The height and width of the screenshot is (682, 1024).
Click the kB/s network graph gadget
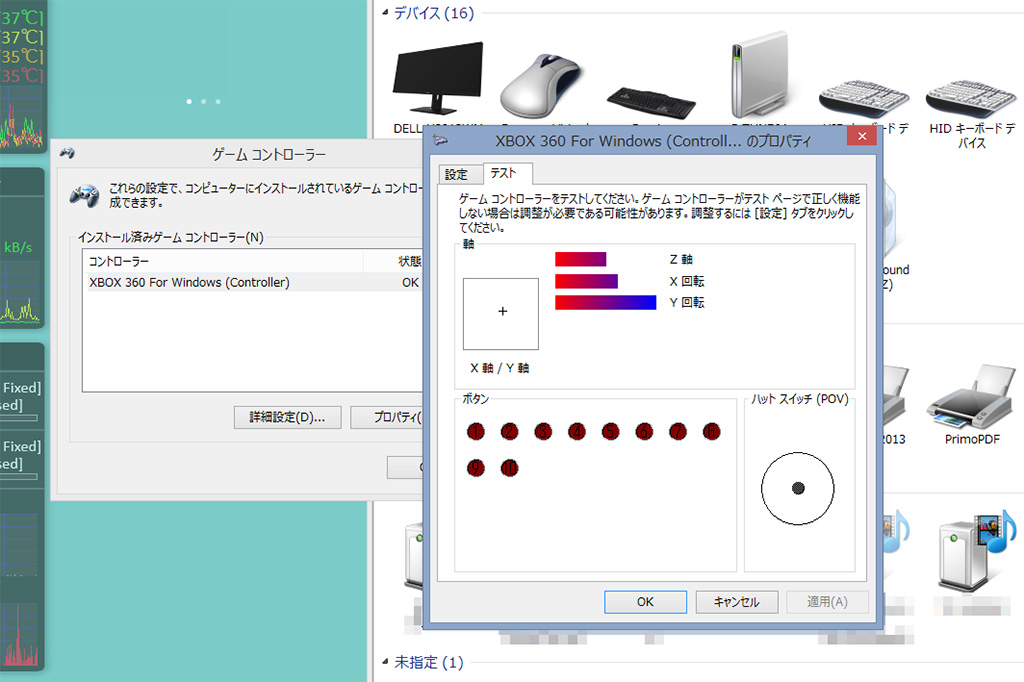pyautogui.click(x=21, y=291)
